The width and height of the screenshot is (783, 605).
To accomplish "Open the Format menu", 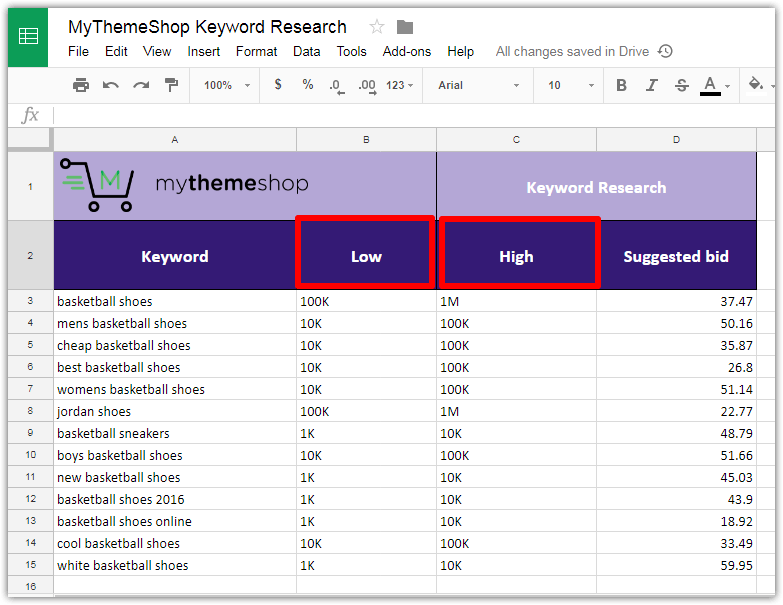I will point(256,51).
